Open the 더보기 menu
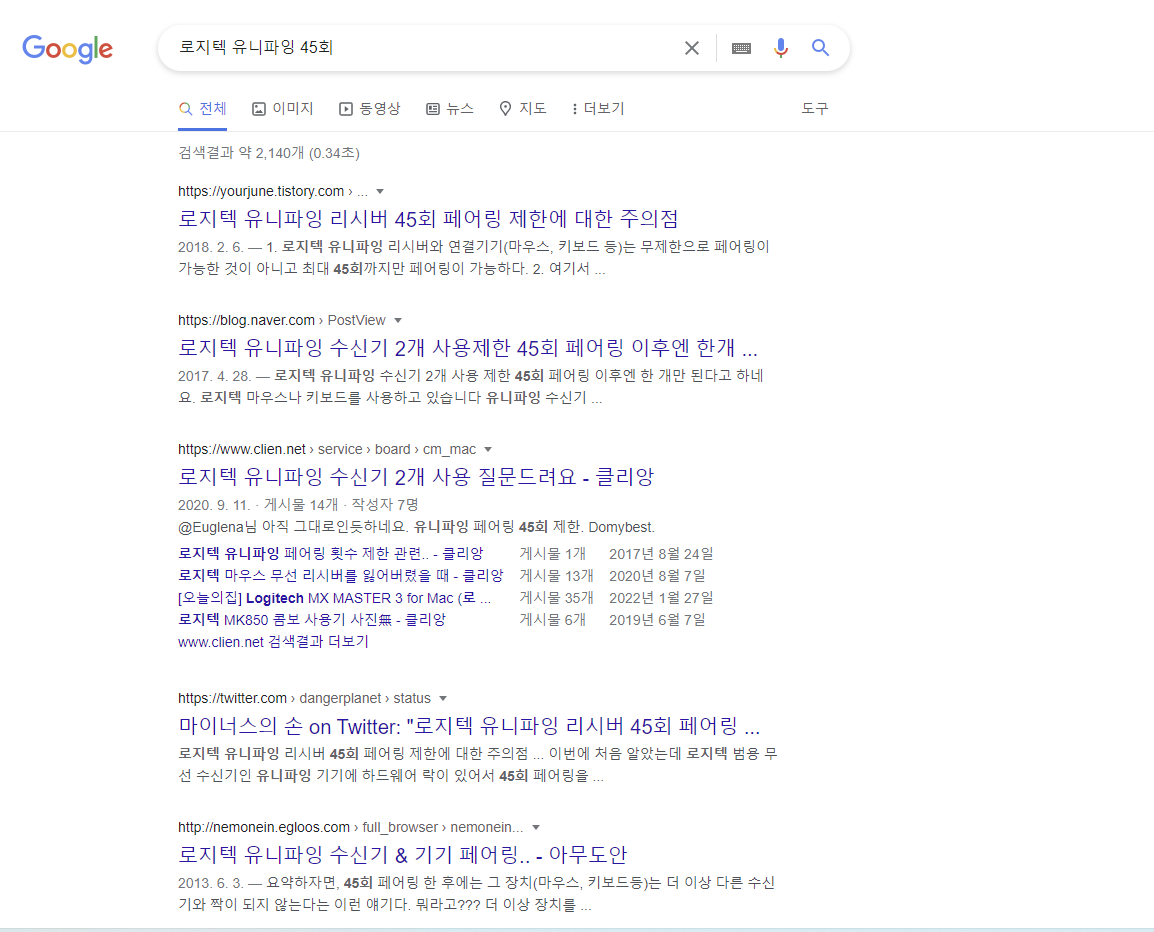 598,109
